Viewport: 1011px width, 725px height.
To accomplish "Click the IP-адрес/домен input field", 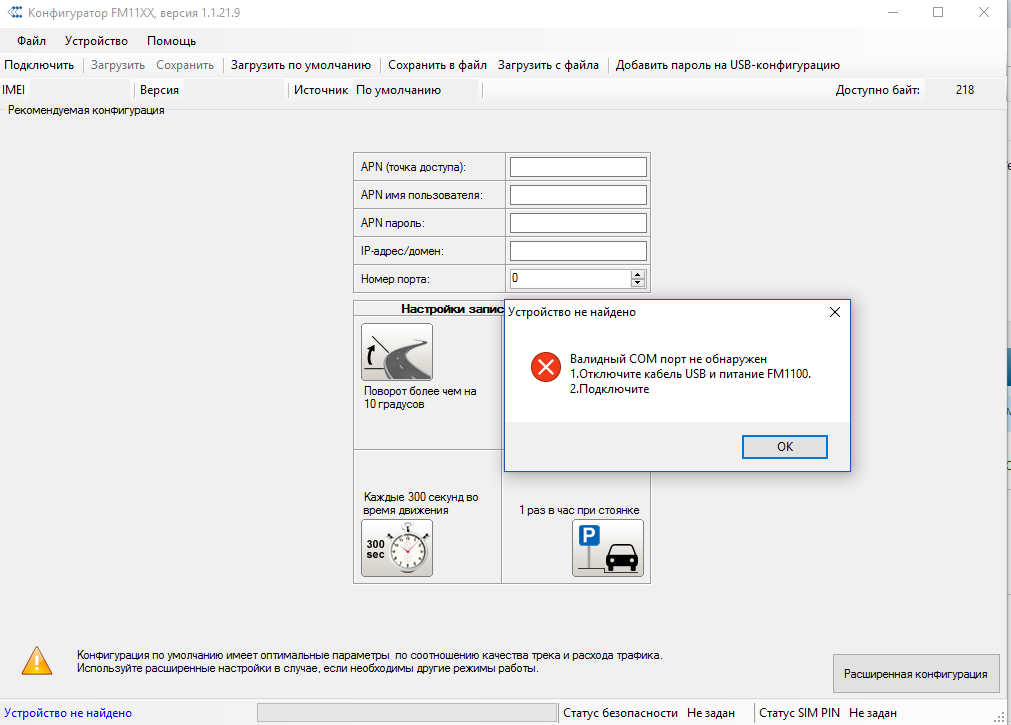I will (x=578, y=251).
